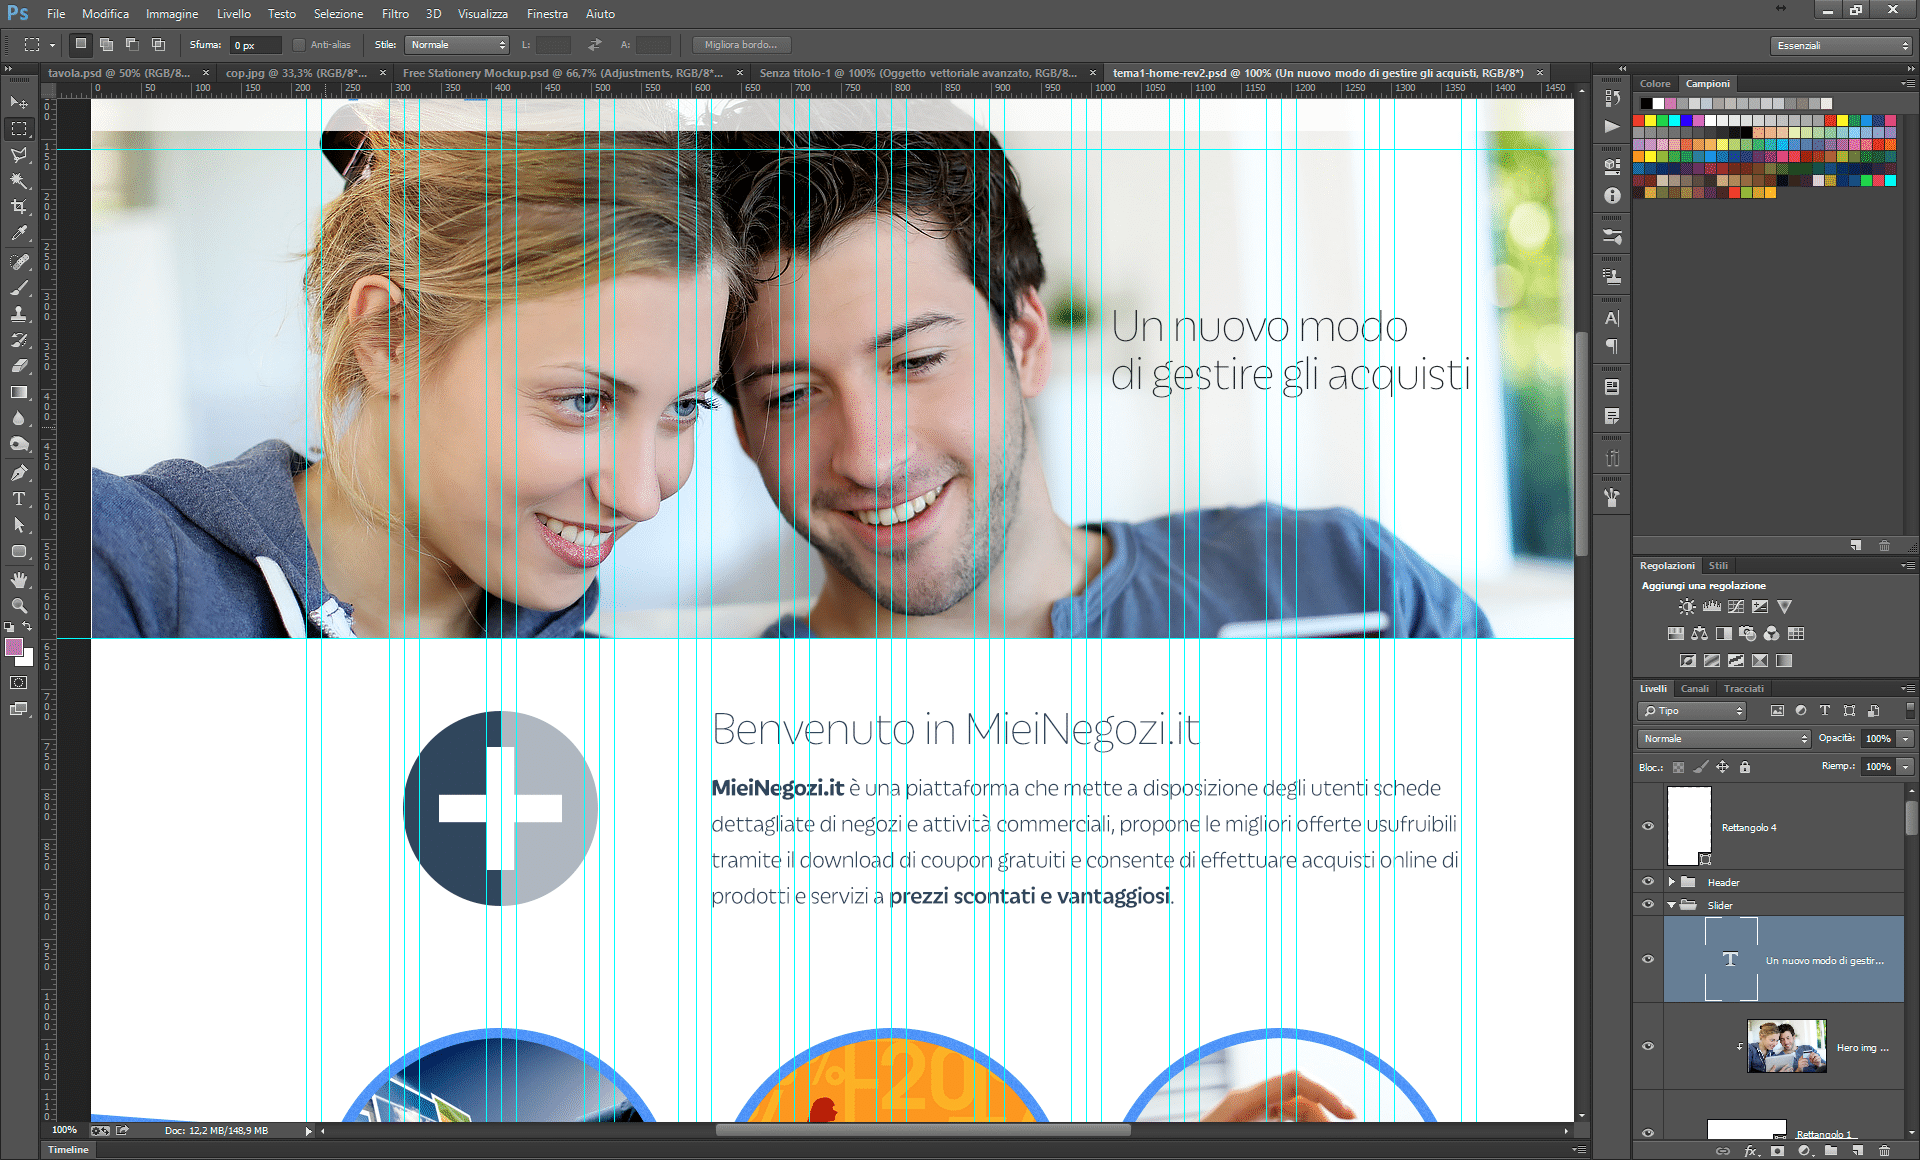Switch to the Canali tab
1920x1160 pixels.
pos(1695,689)
